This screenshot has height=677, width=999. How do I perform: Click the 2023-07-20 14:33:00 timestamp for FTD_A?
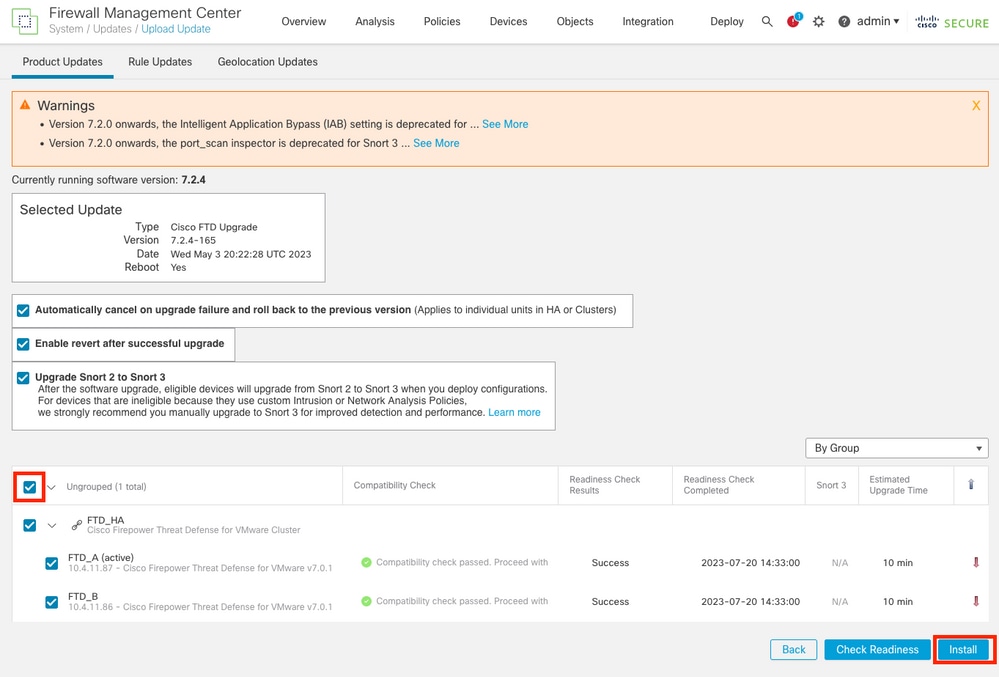[x=751, y=563]
